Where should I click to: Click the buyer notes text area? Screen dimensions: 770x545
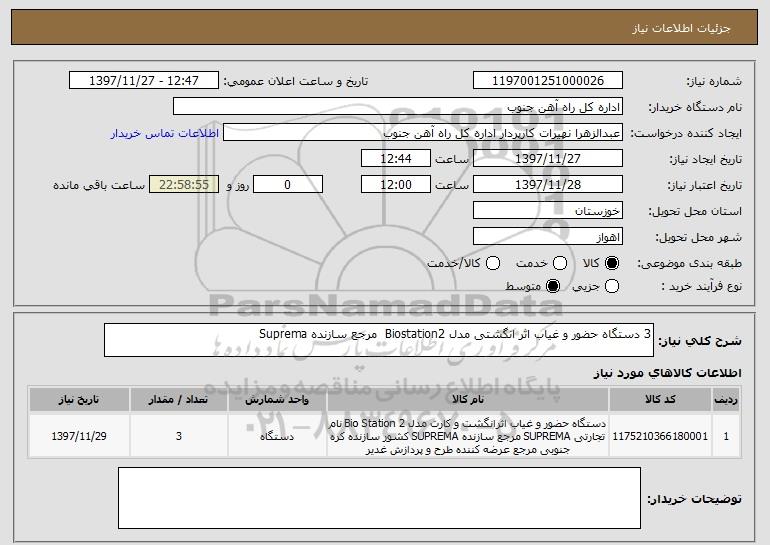(x=379, y=498)
